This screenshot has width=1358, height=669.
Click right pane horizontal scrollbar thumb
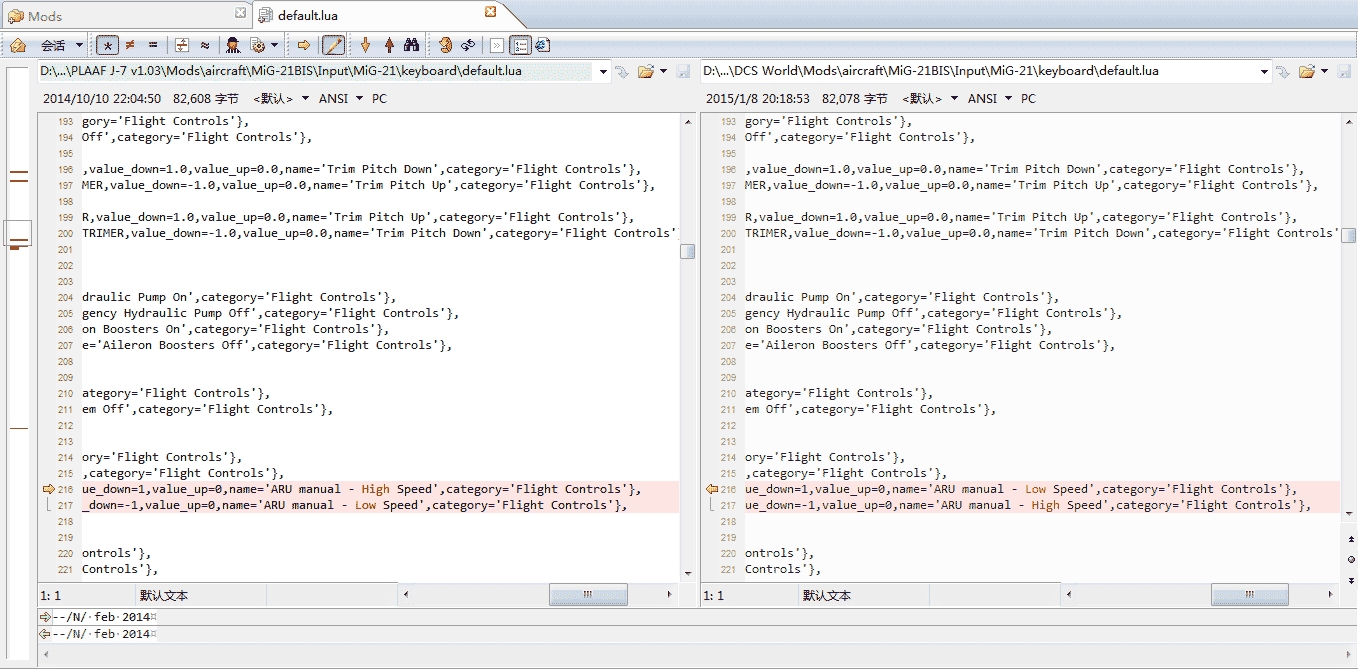click(1250, 595)
